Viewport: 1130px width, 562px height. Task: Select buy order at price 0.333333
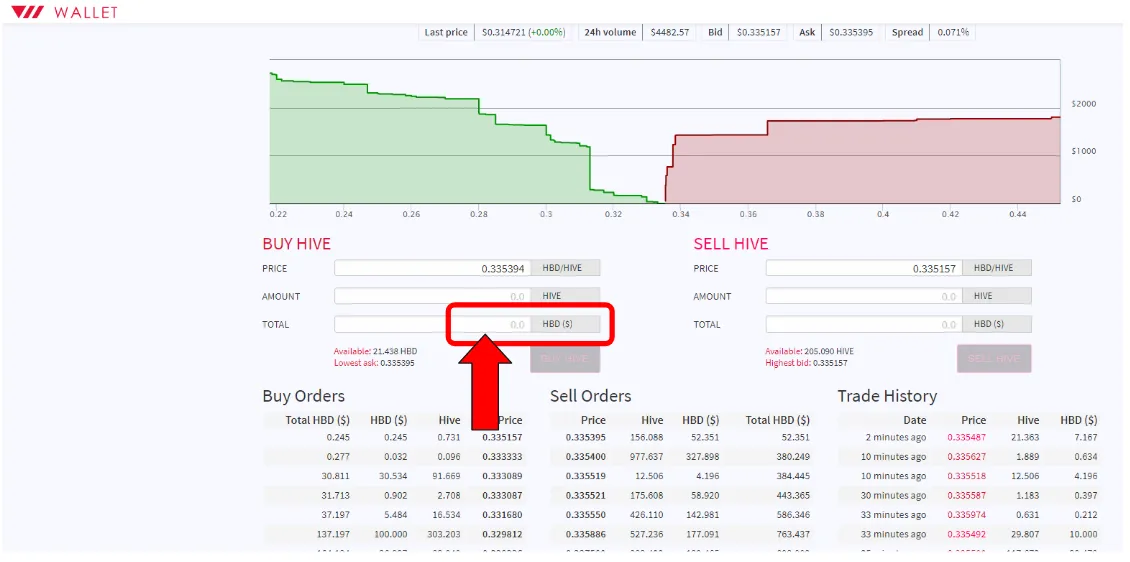pyautogui.click(x=394, y=457)
